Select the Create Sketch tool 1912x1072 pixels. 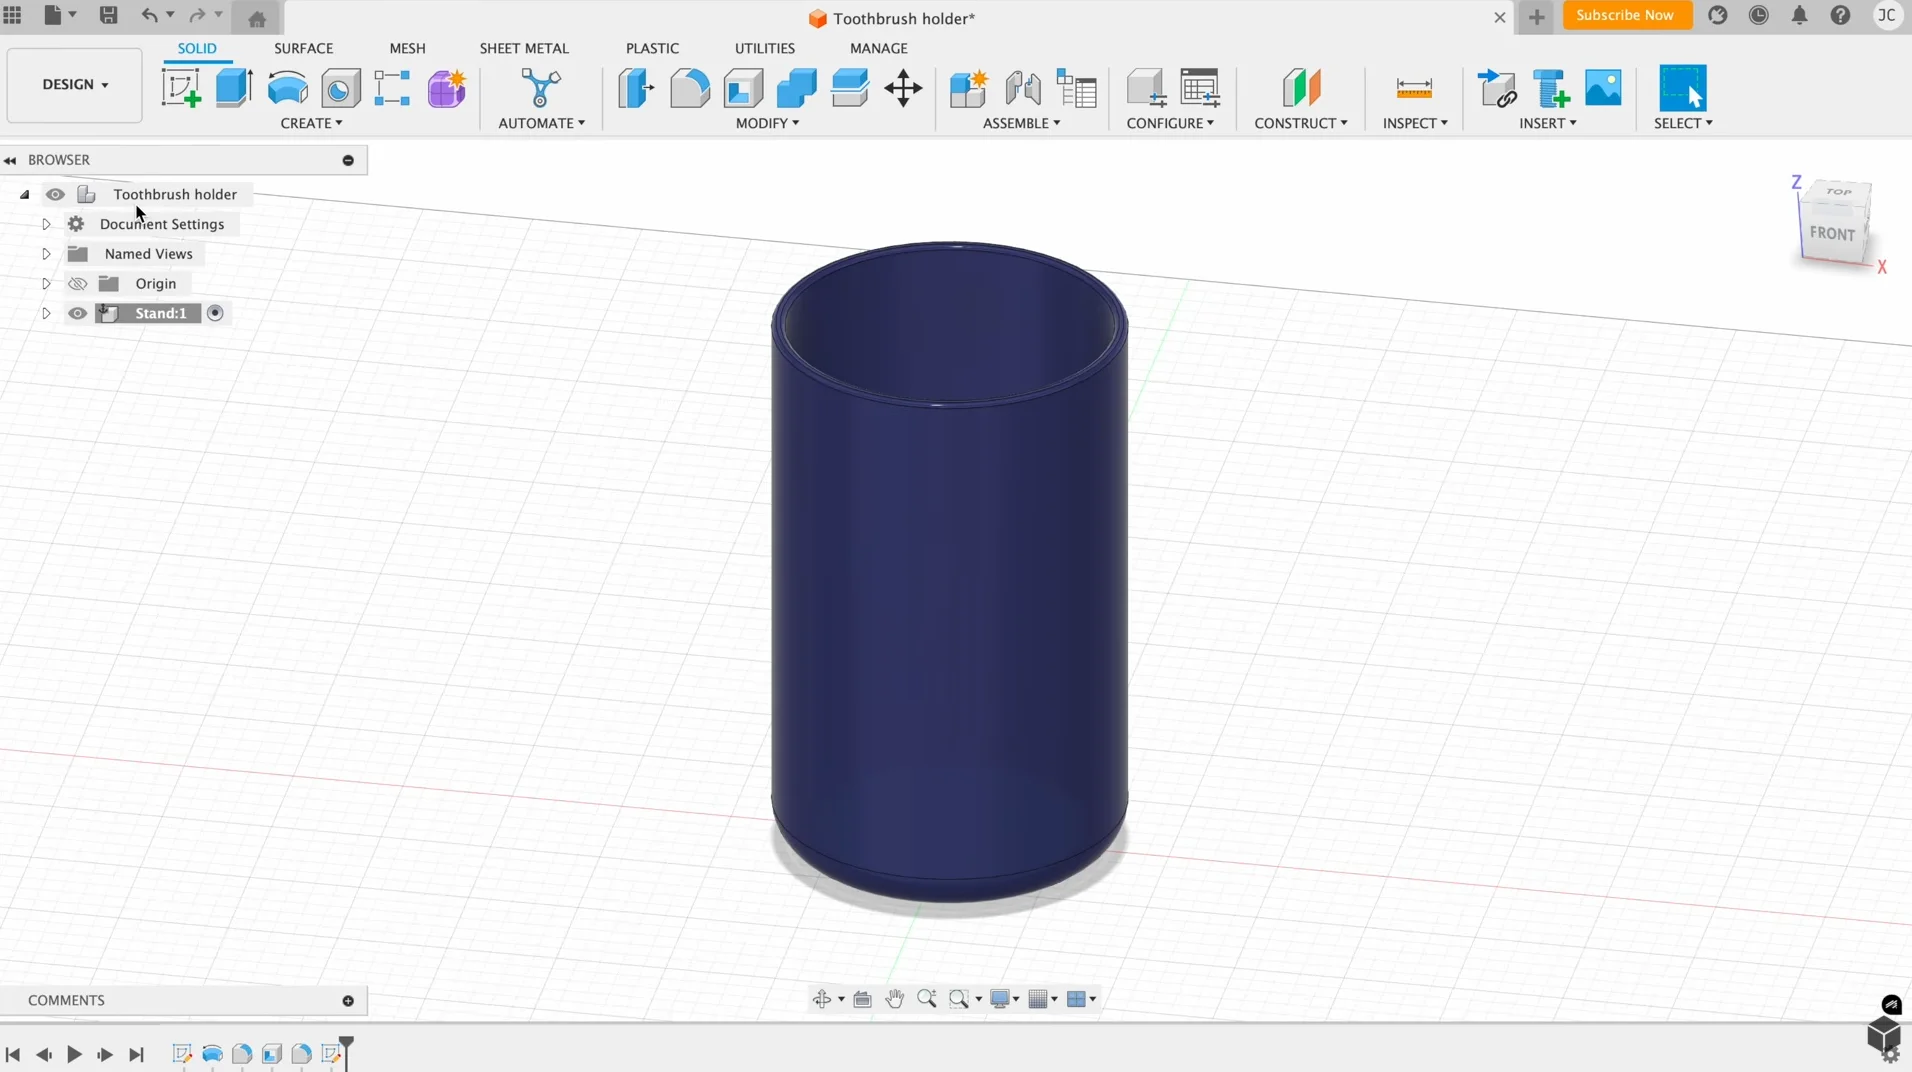pyautogui.click(x=180, y=88)
